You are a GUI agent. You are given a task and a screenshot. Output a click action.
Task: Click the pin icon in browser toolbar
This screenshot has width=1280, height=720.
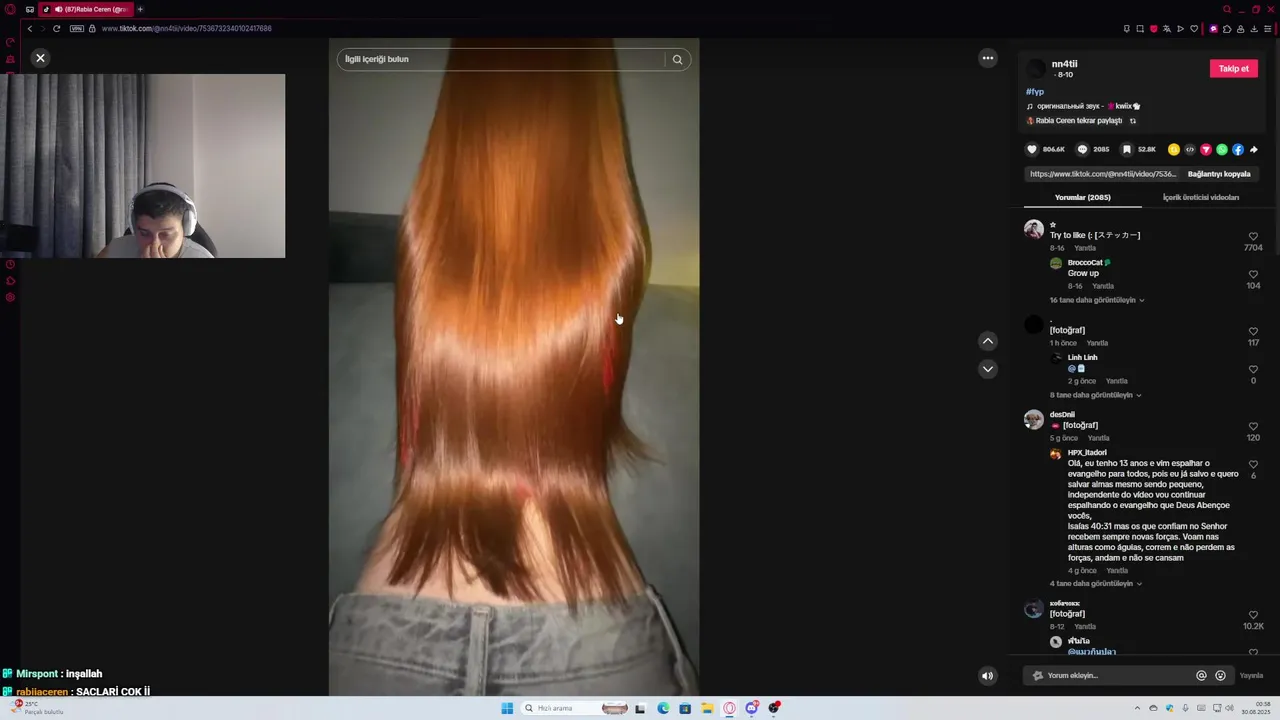1127,29
